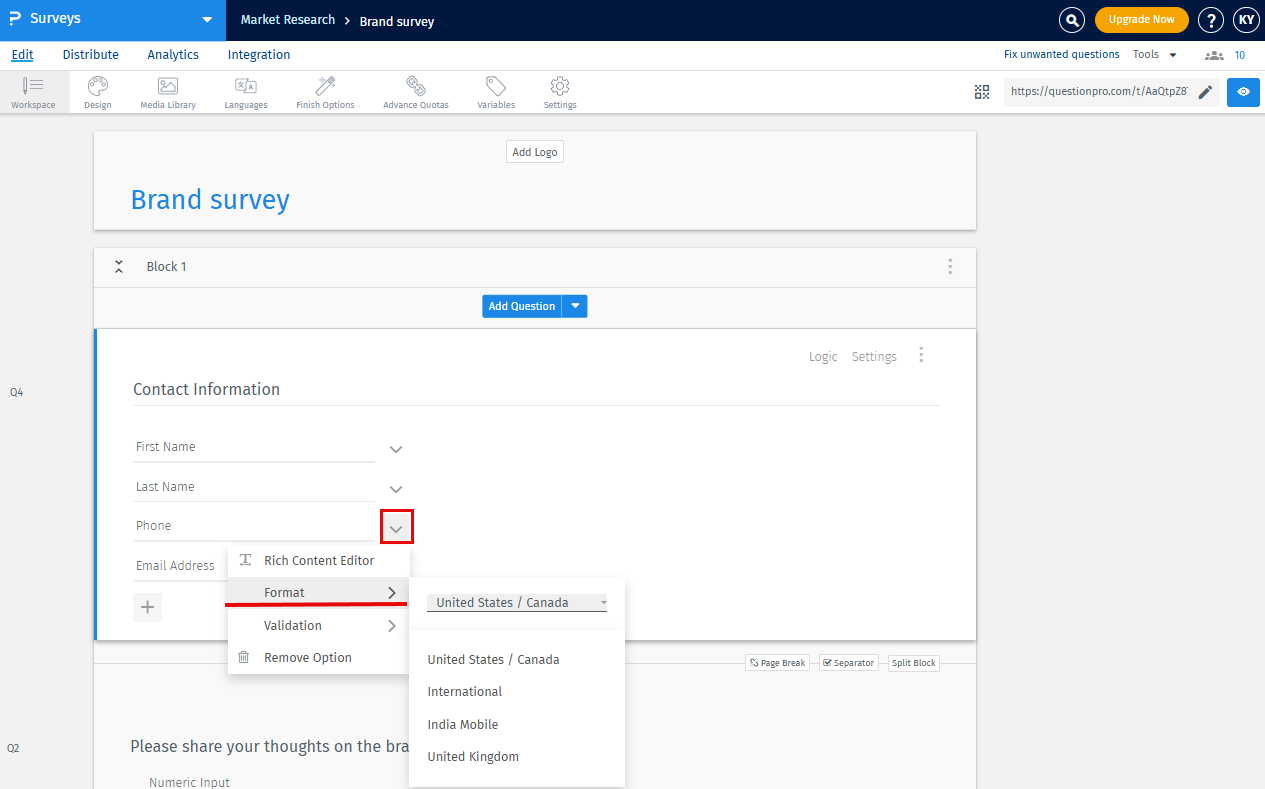Select India Mobile phone format
1265x789 pixels.
pyautogui.click(x=462, y=725)
